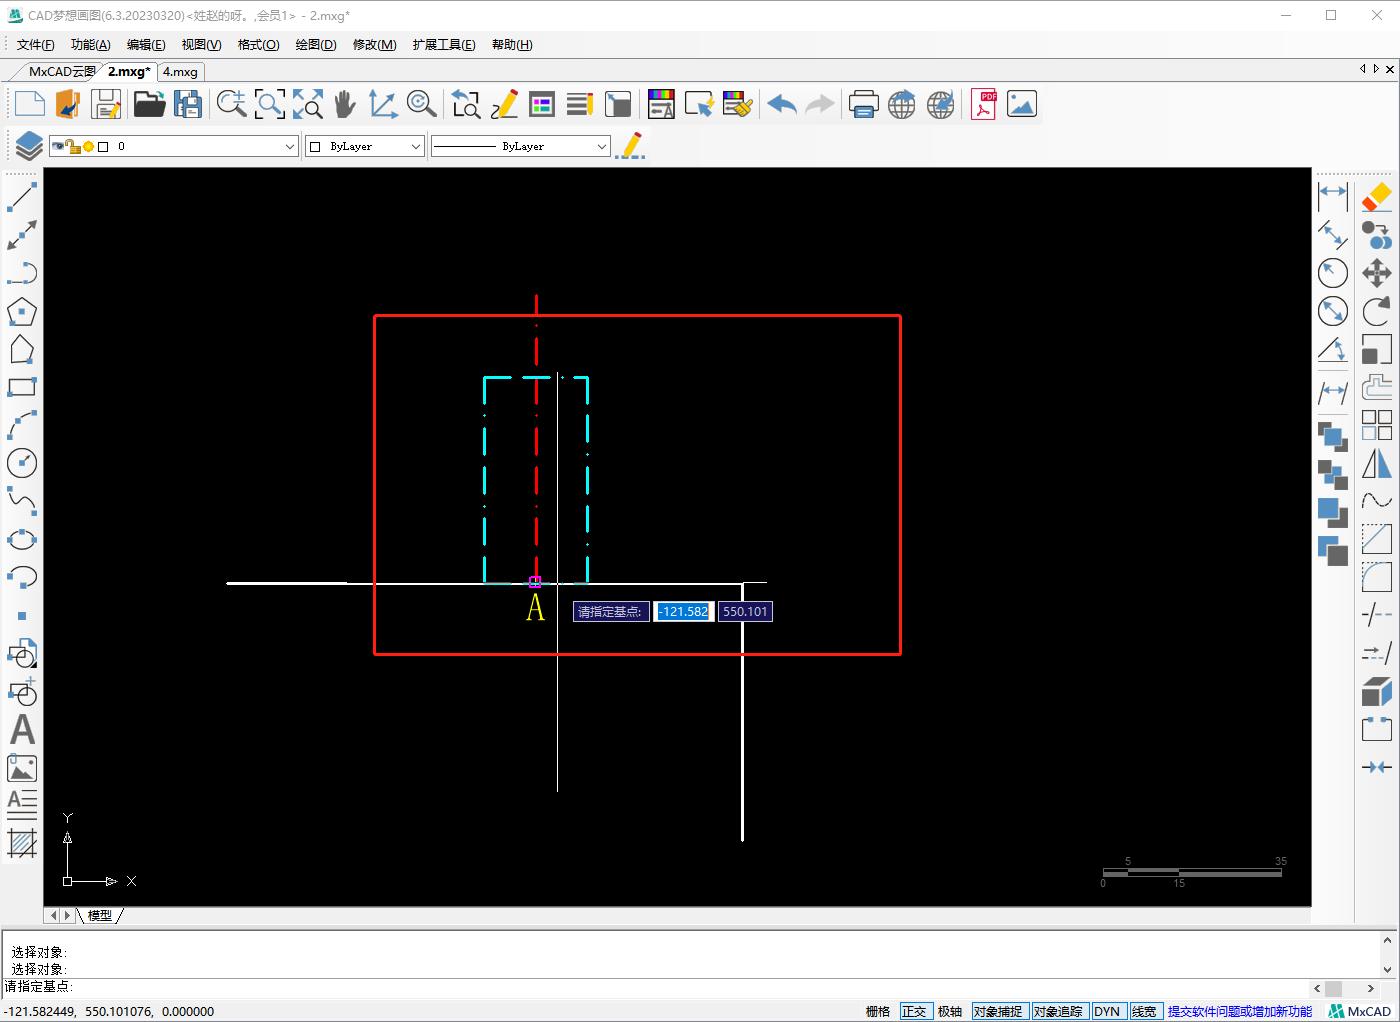Select the Line drawing tool

click(22, 196)
